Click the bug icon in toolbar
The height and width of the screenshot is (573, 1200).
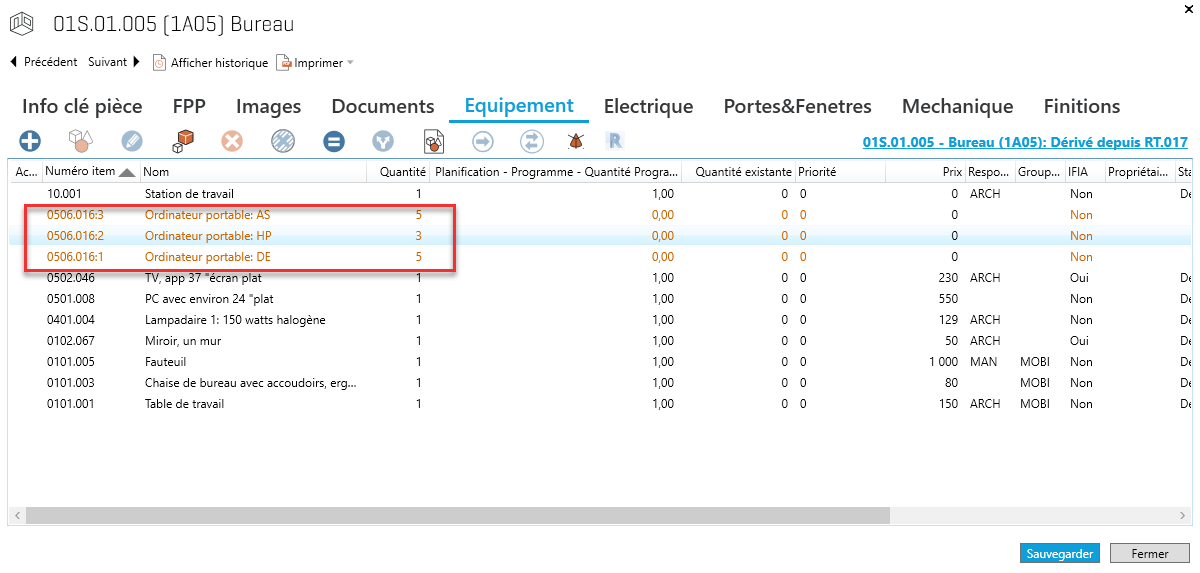click(576, 141)
